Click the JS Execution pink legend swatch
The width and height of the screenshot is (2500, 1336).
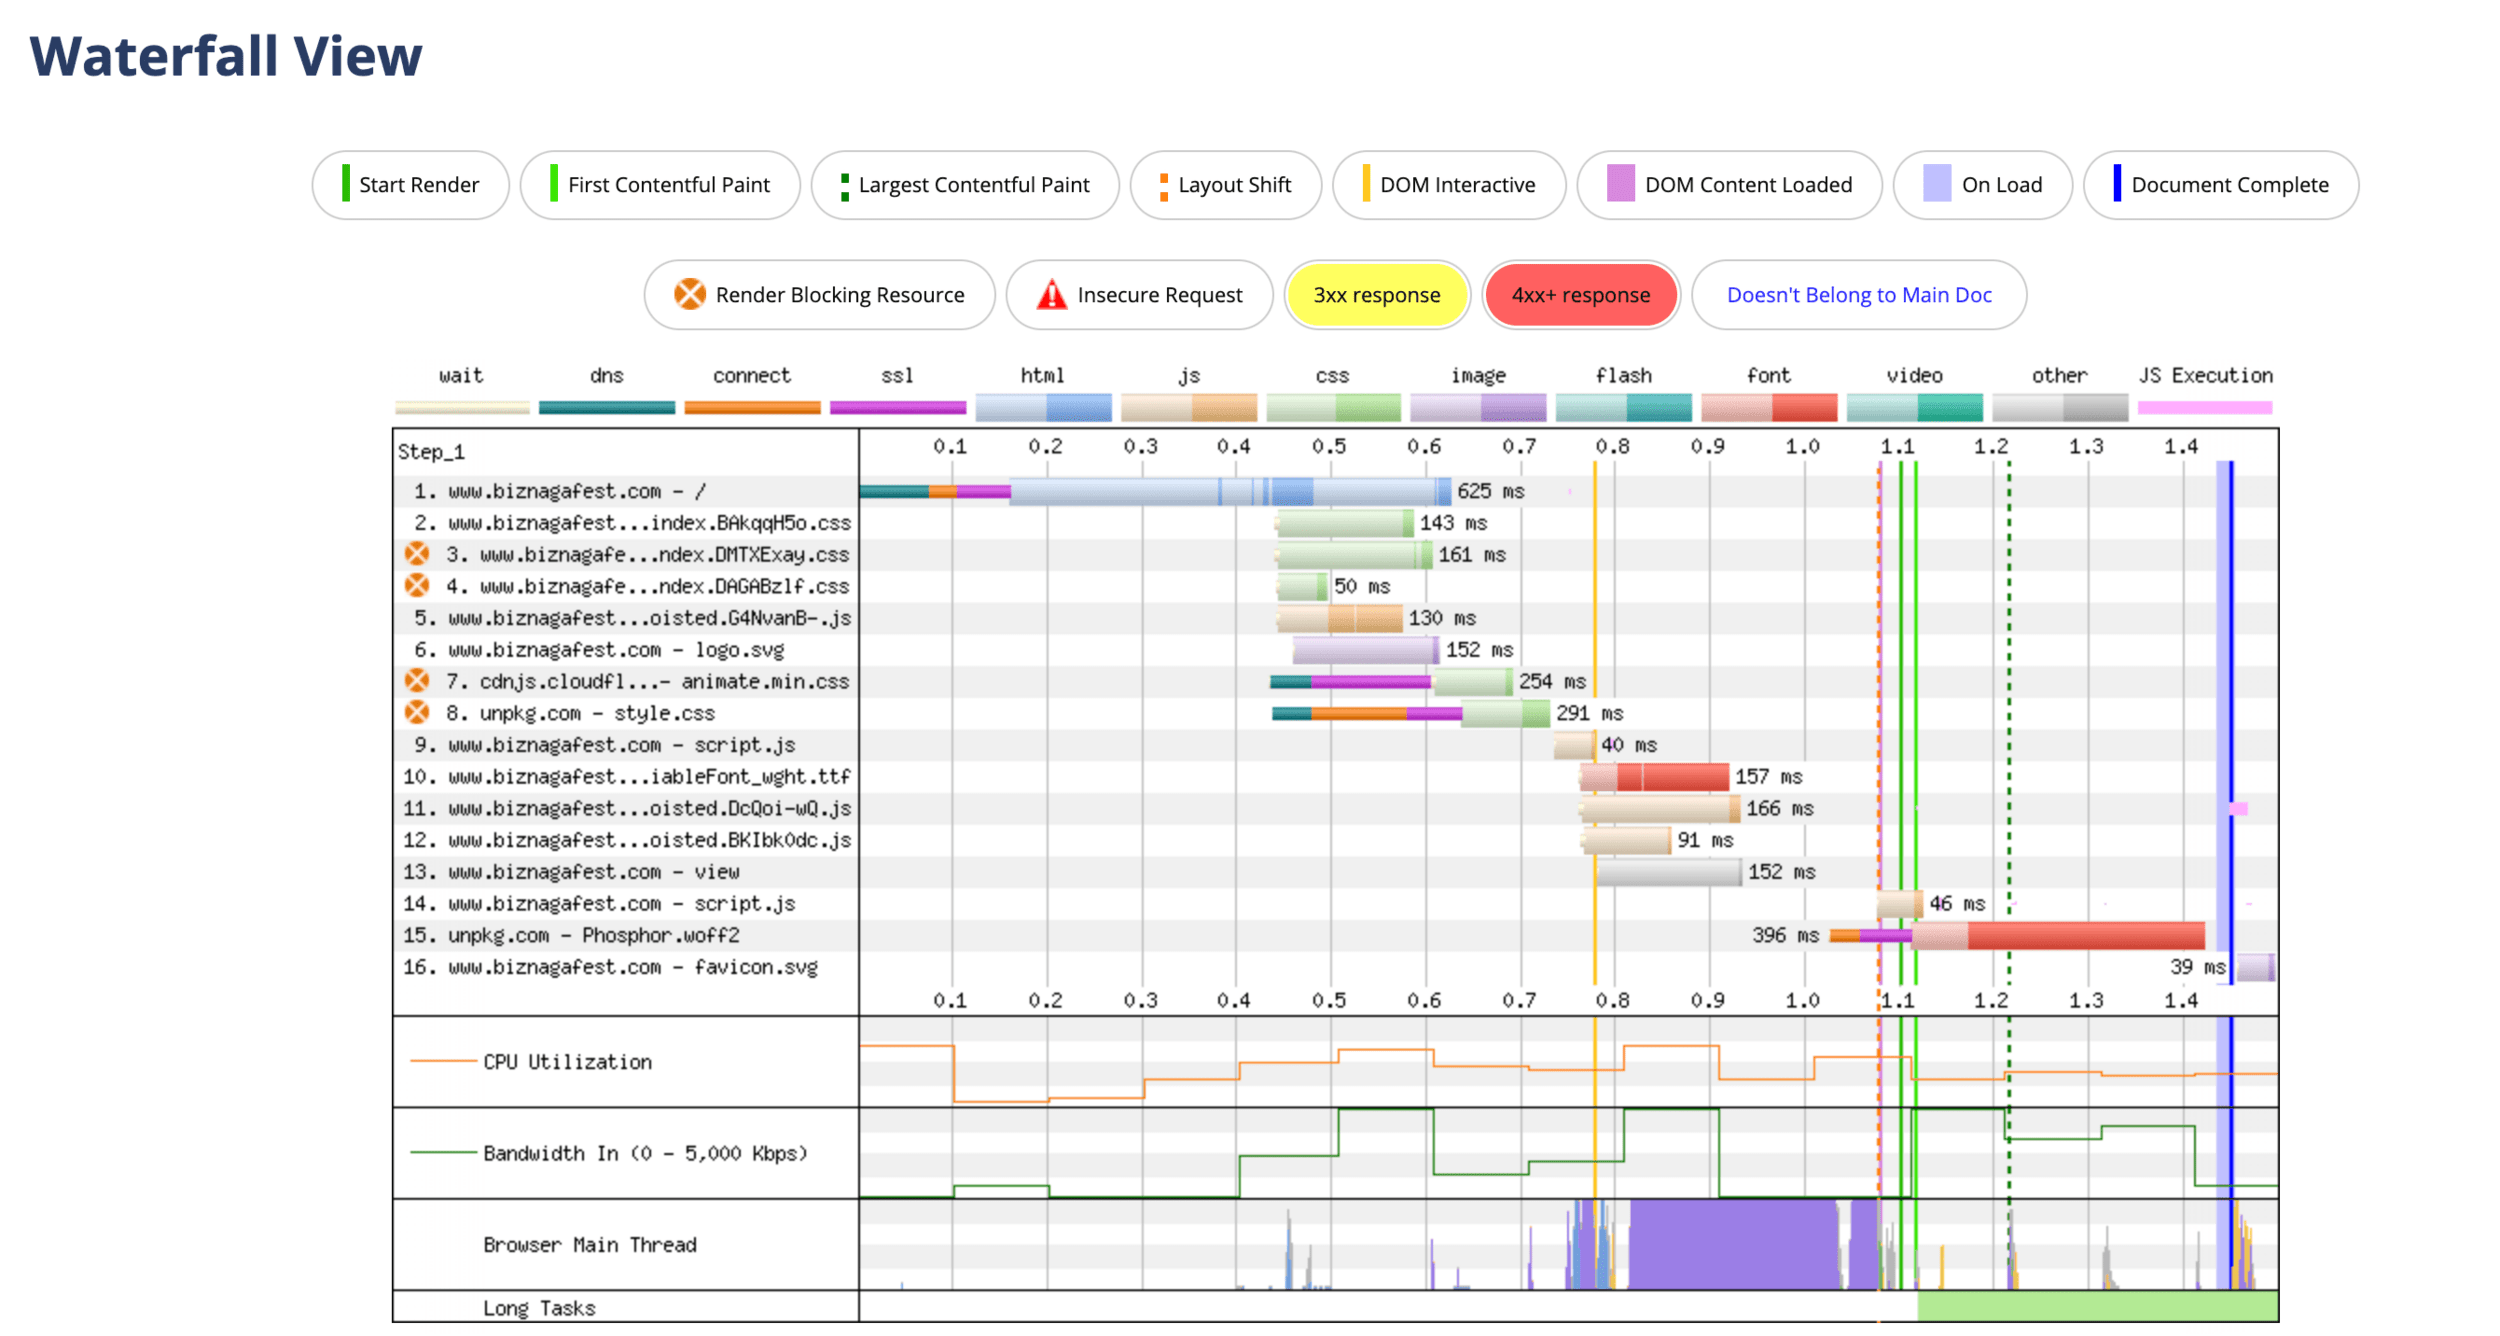(x=2204, y=408)
